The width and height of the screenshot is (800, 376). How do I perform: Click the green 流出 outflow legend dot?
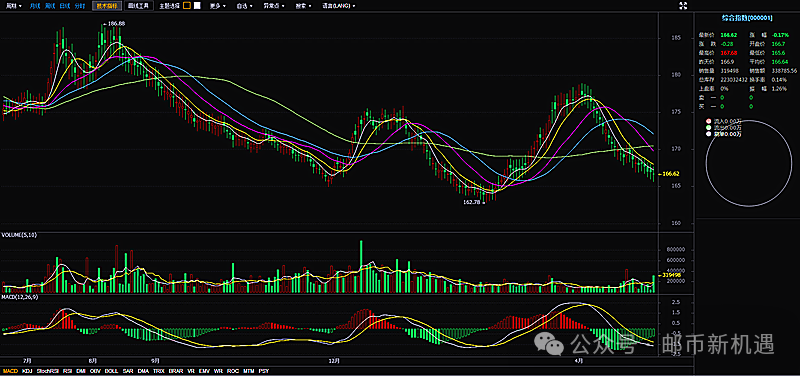tap(708, 128)
